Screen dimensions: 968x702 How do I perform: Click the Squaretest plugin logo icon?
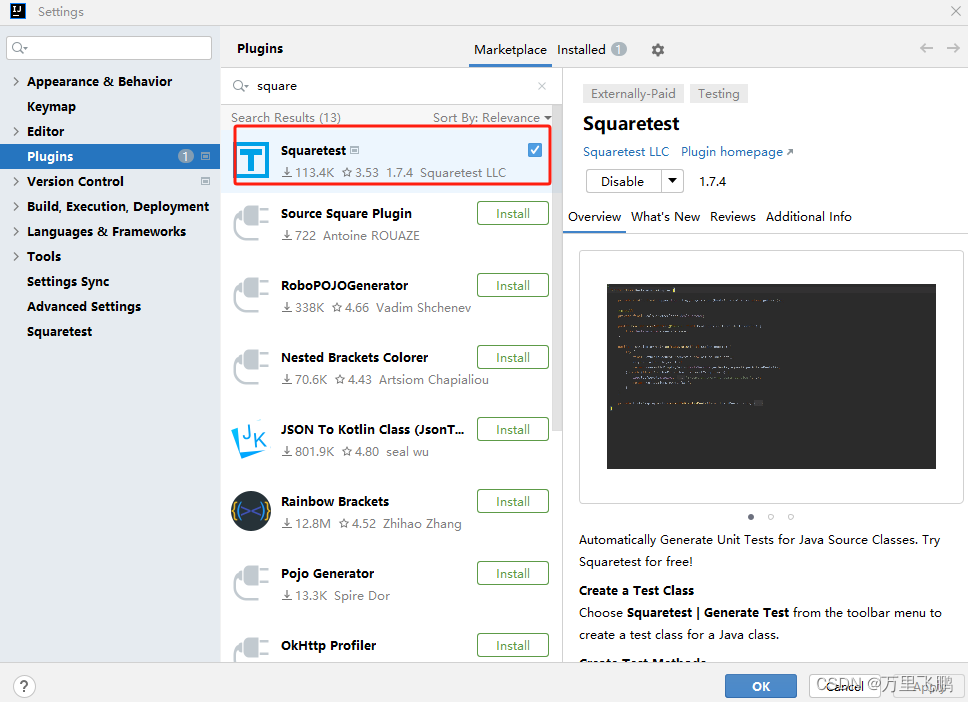(252, 160)
